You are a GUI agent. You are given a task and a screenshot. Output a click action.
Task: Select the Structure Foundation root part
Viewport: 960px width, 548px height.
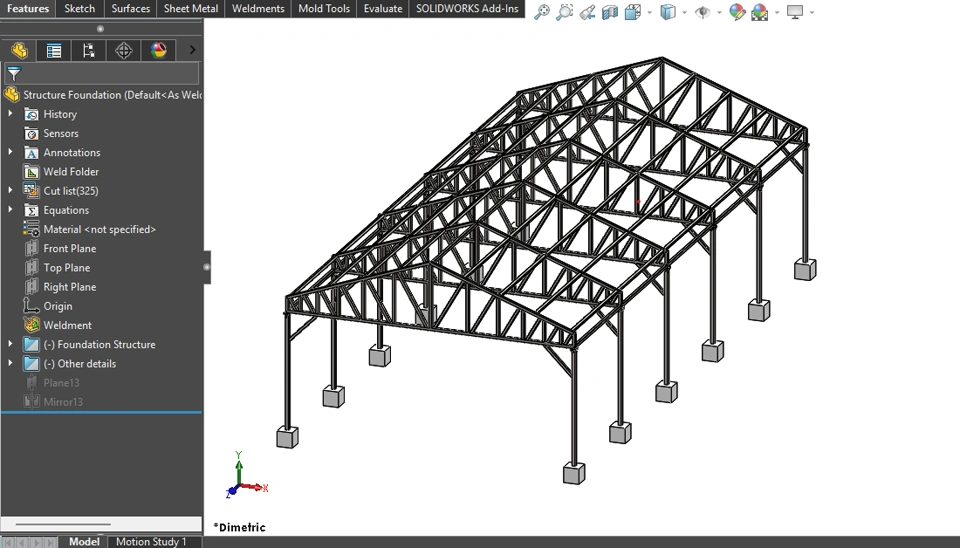coord(113,95)
